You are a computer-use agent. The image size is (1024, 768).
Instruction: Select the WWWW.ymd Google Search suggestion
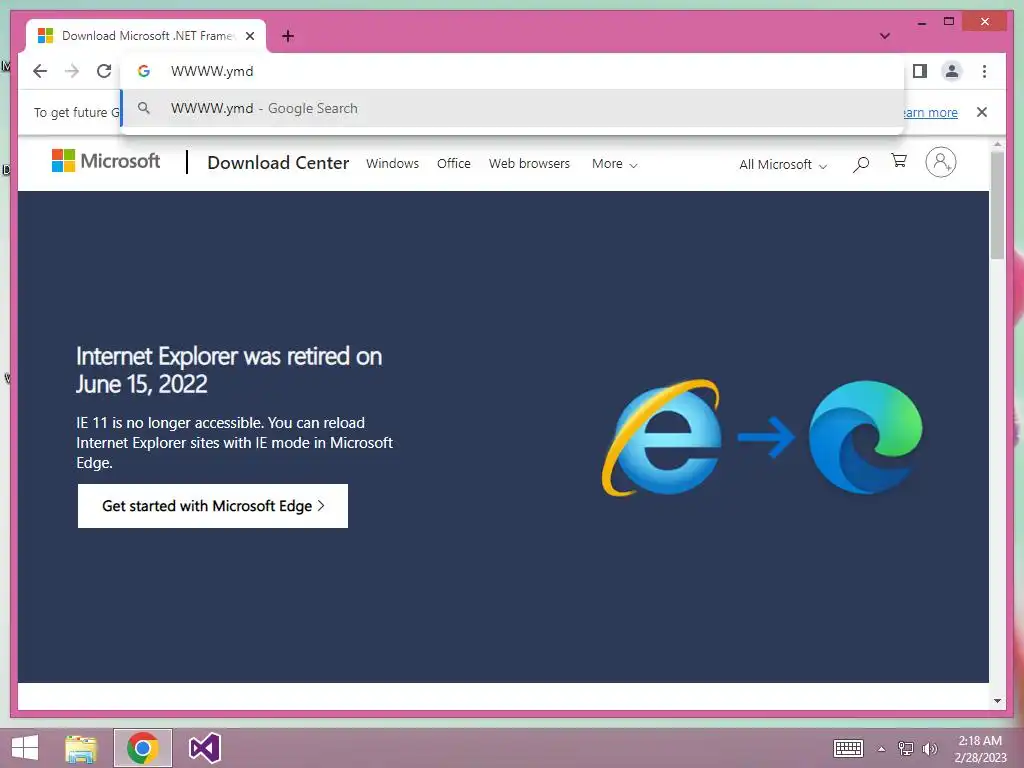point(512,108)
